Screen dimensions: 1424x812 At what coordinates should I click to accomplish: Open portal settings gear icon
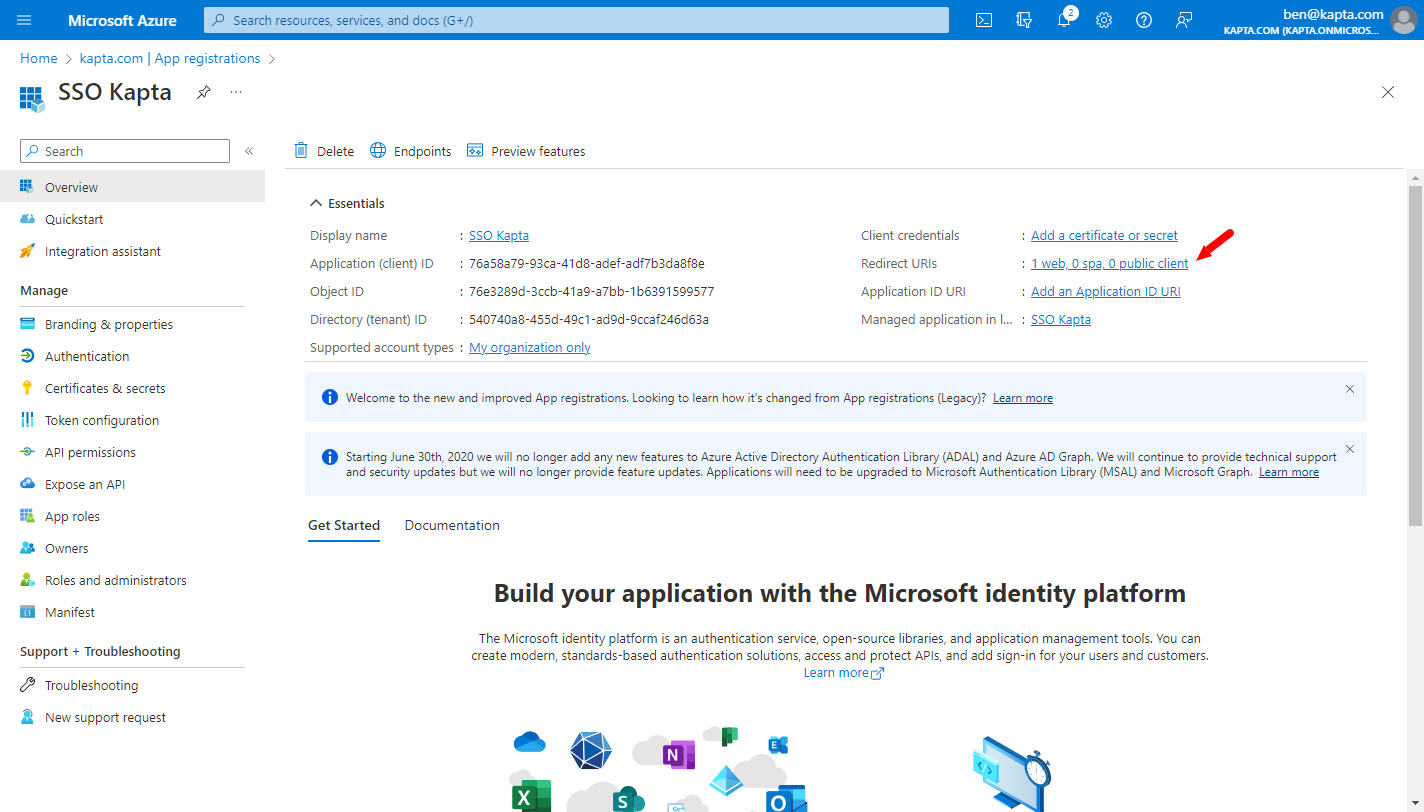click(1104, 20)
